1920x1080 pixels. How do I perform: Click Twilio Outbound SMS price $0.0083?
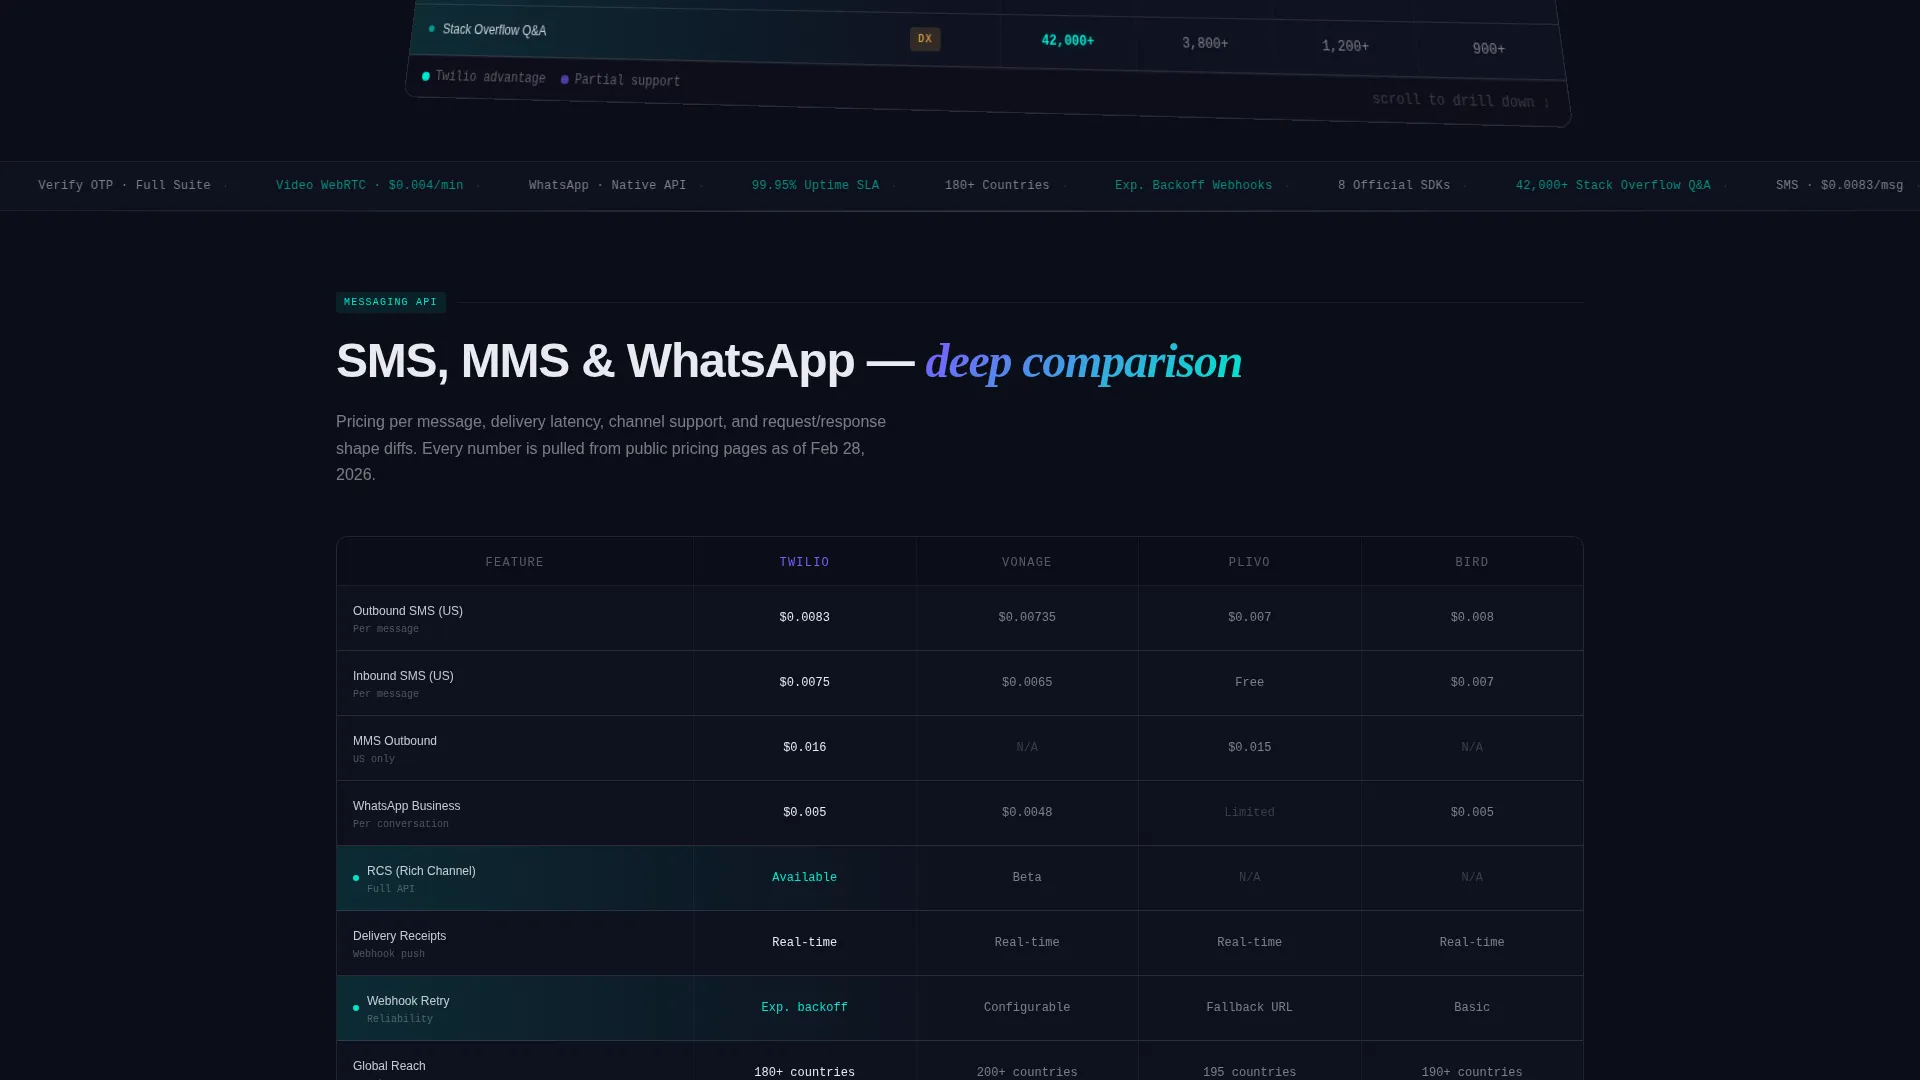pyautogui.click(x=805, y=617)
